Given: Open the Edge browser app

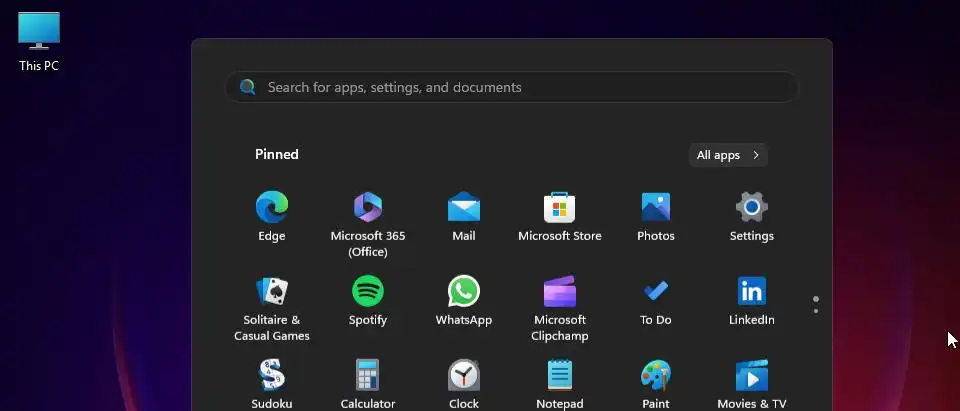Looking at the screenshot, I should pos(272,217).
